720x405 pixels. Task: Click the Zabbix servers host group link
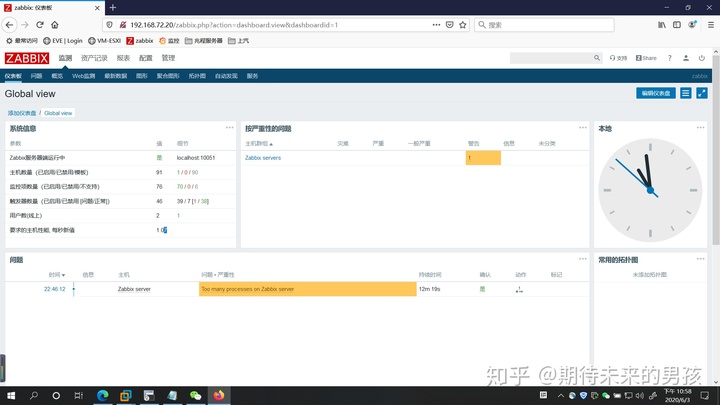point(263,158)
